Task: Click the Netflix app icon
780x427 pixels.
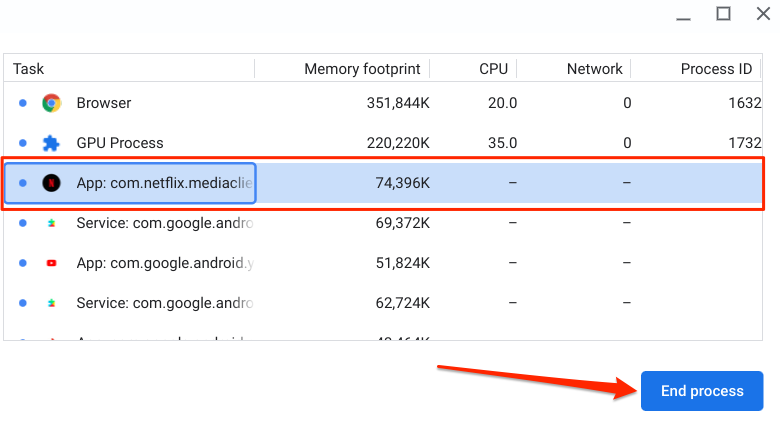Action: click(51, 183)
